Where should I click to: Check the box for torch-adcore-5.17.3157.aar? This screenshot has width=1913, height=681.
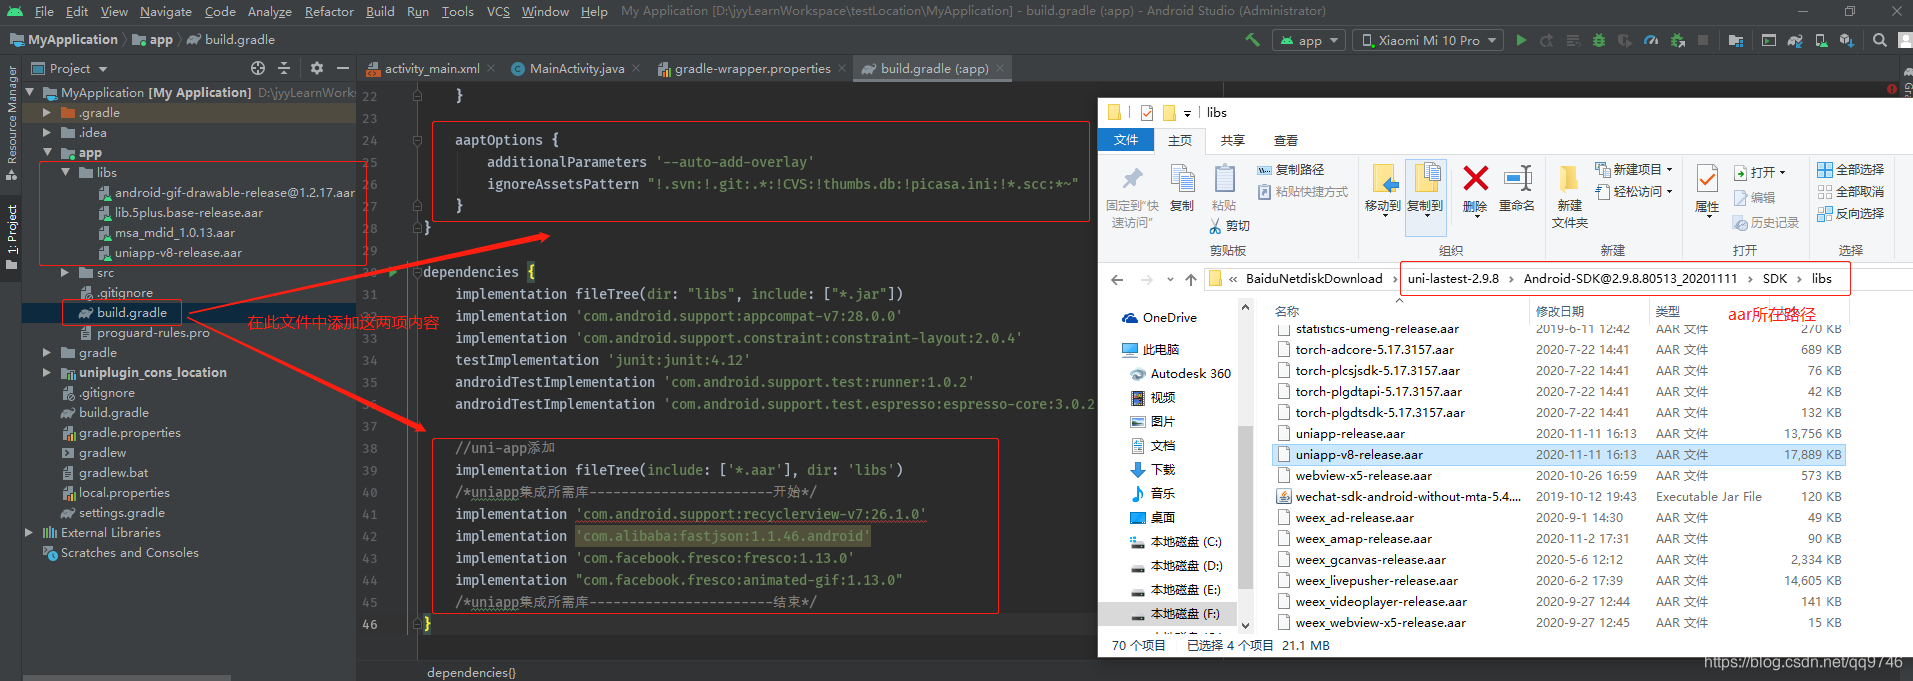point(1284,350)
